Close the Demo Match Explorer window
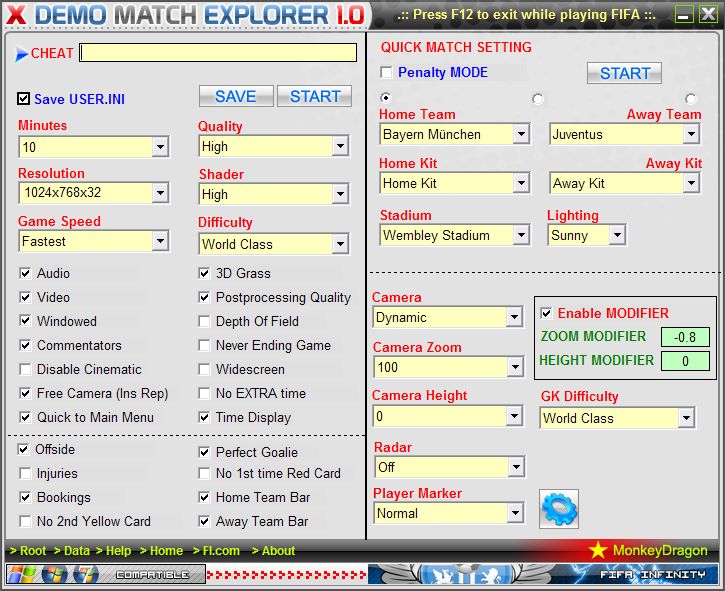This screenshot has height=591, width=725. 708,14
